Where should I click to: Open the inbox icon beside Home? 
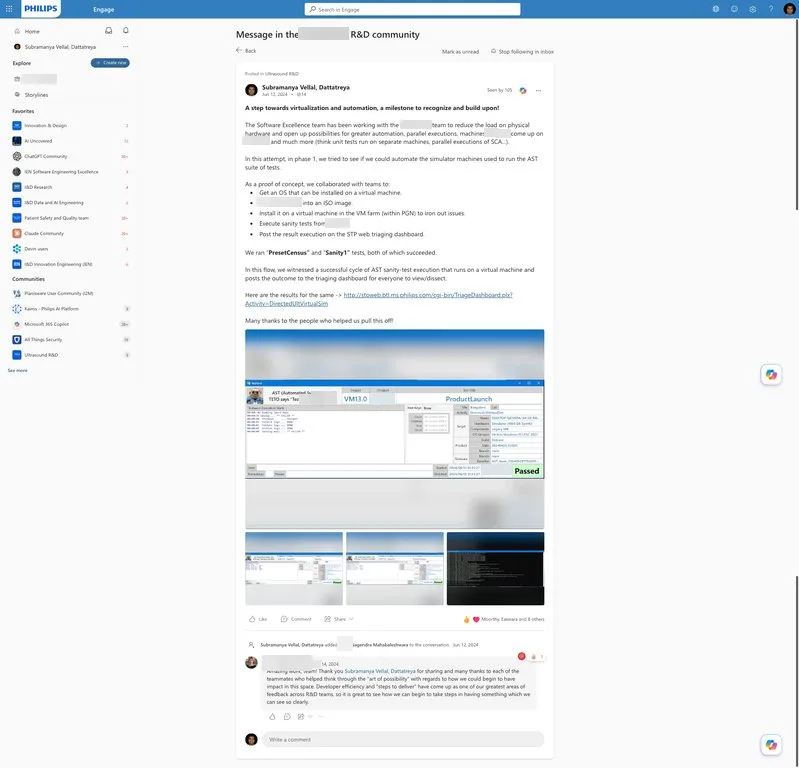tap(109, 31)
